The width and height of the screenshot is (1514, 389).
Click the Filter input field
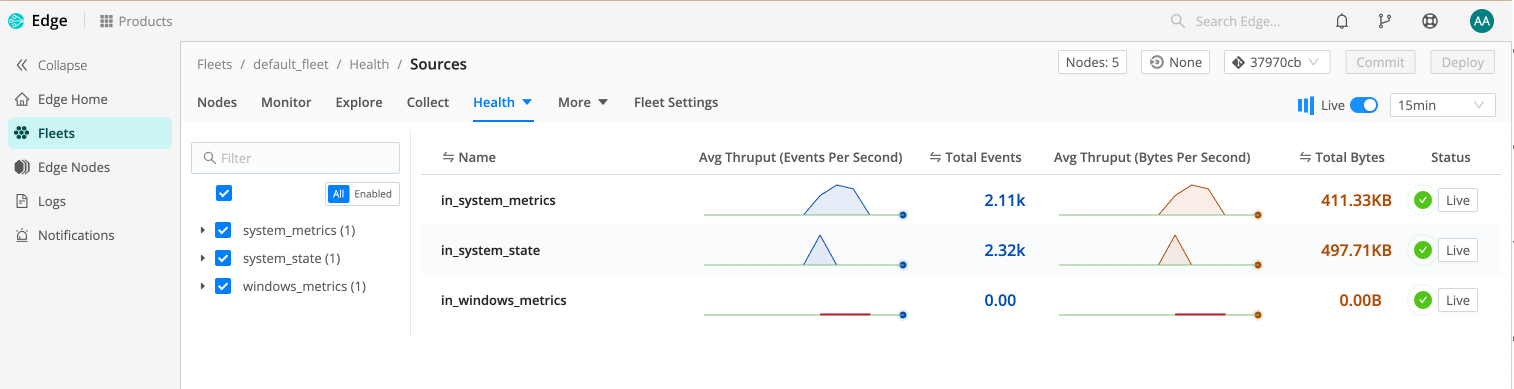click(295, 158)
